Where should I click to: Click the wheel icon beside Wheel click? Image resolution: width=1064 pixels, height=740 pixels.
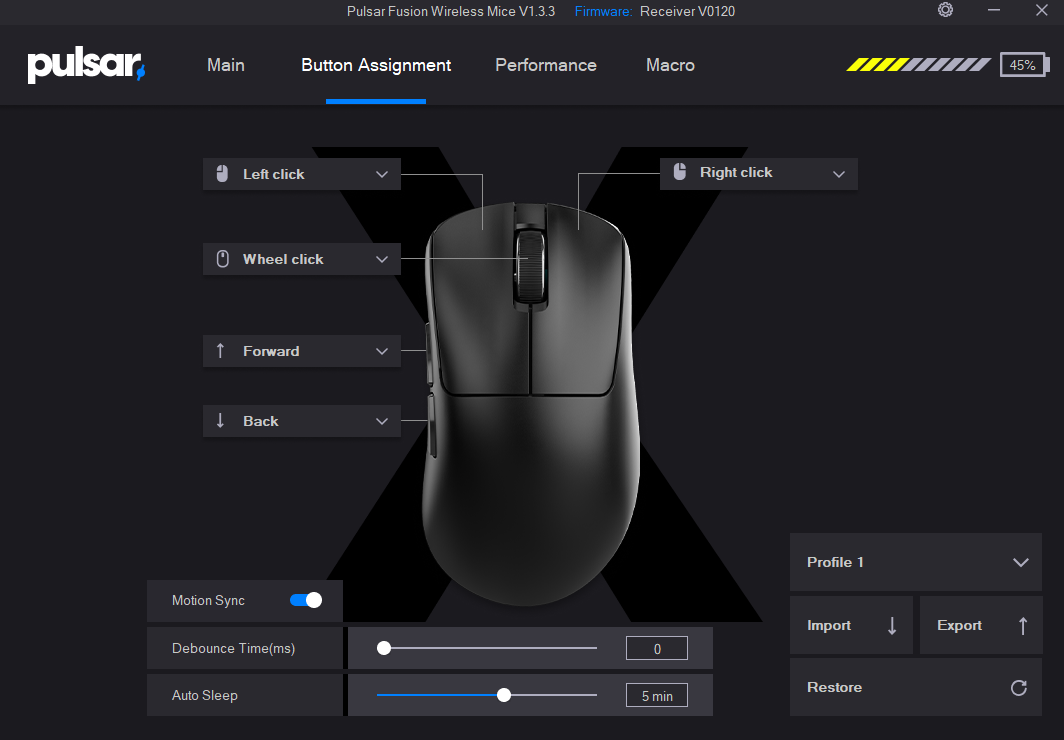(x=223, y=258)
